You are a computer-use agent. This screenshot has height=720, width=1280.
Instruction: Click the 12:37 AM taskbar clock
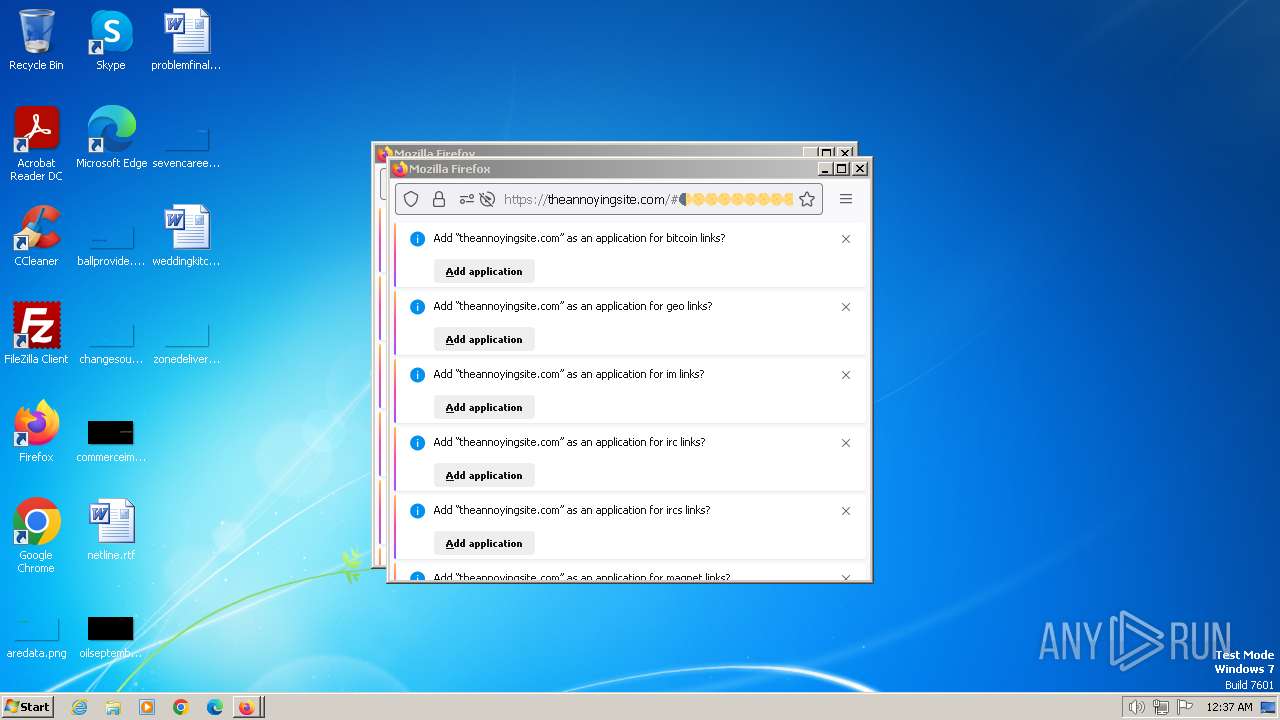(1229, 707)
